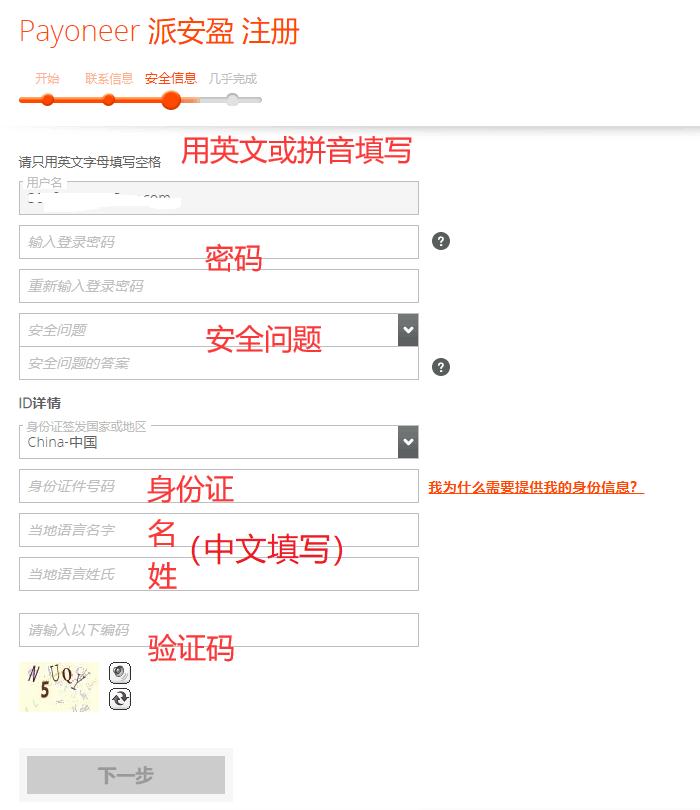This screenshot has height=810, width=700.
Task: Go to the 联系信息 step label
Action: [x=109, y=79]
